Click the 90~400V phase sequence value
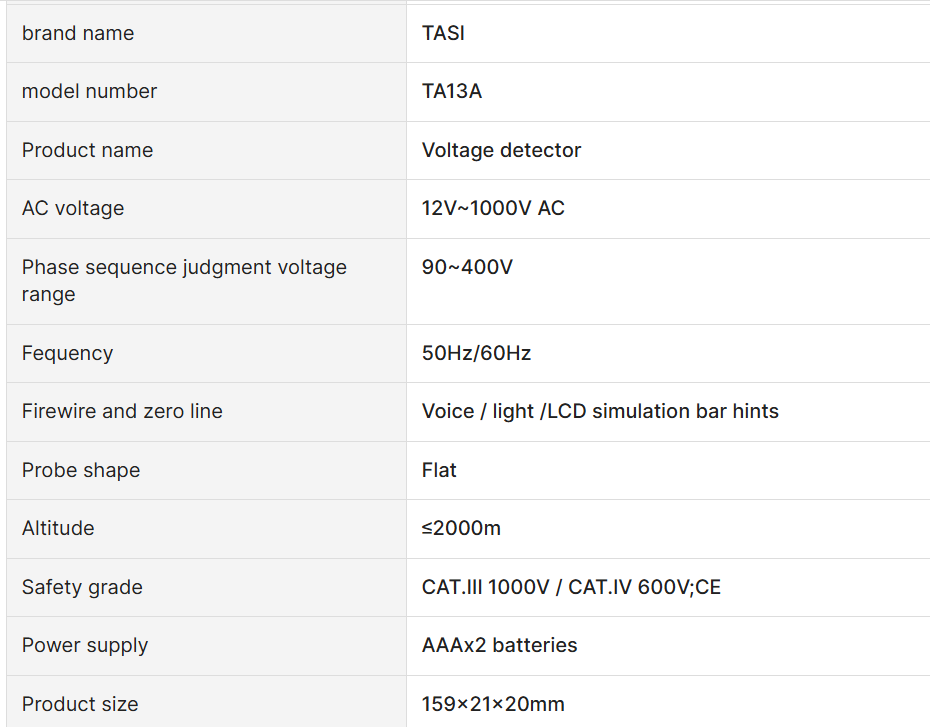The width and height of the screenshot is (930, 727). click(467, 267)
